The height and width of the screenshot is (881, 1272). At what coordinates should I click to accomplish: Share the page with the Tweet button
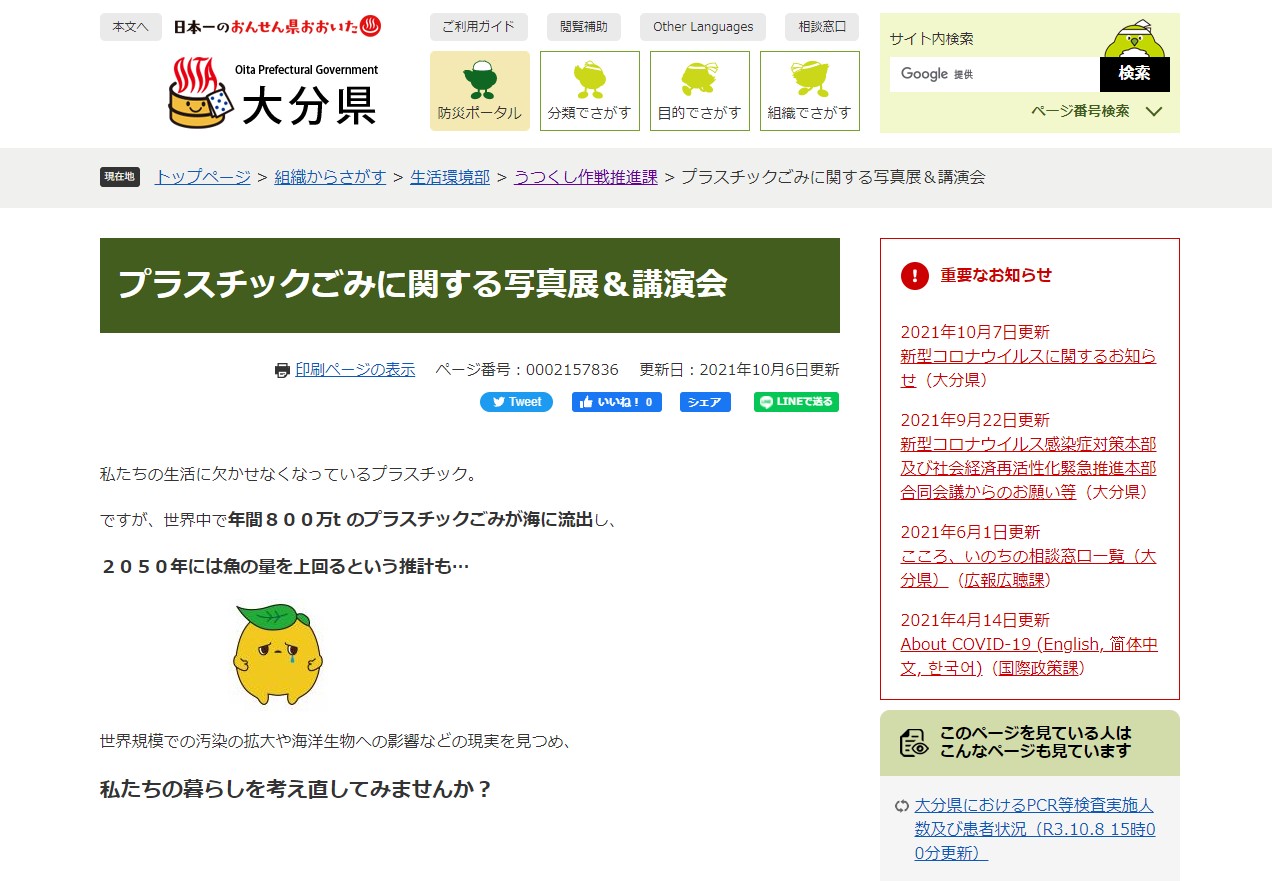516,402
